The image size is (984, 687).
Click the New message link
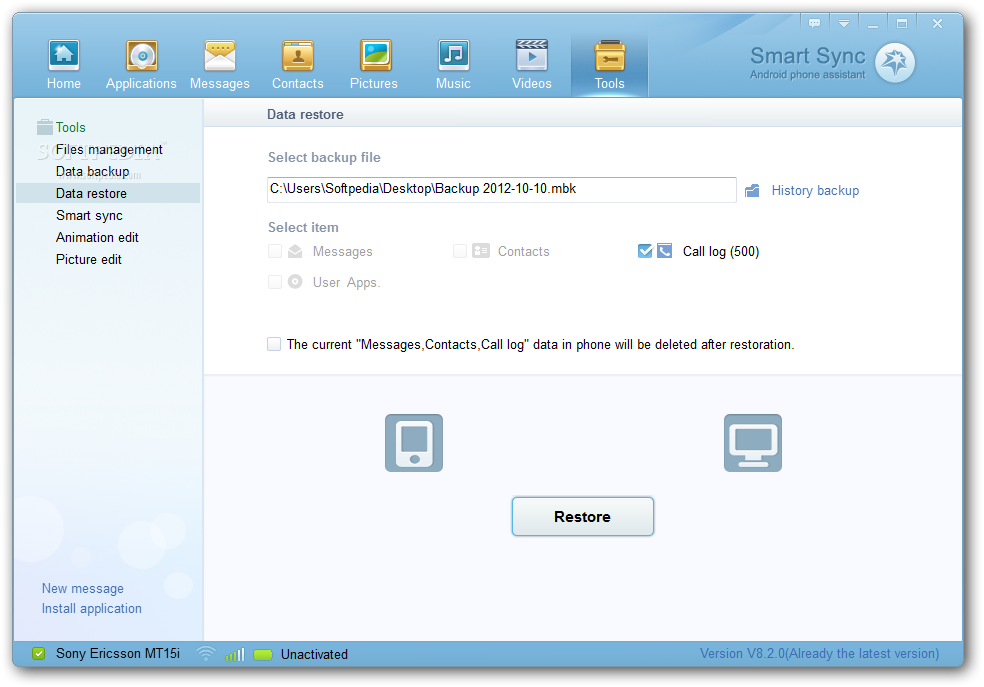tap(83, 588)
